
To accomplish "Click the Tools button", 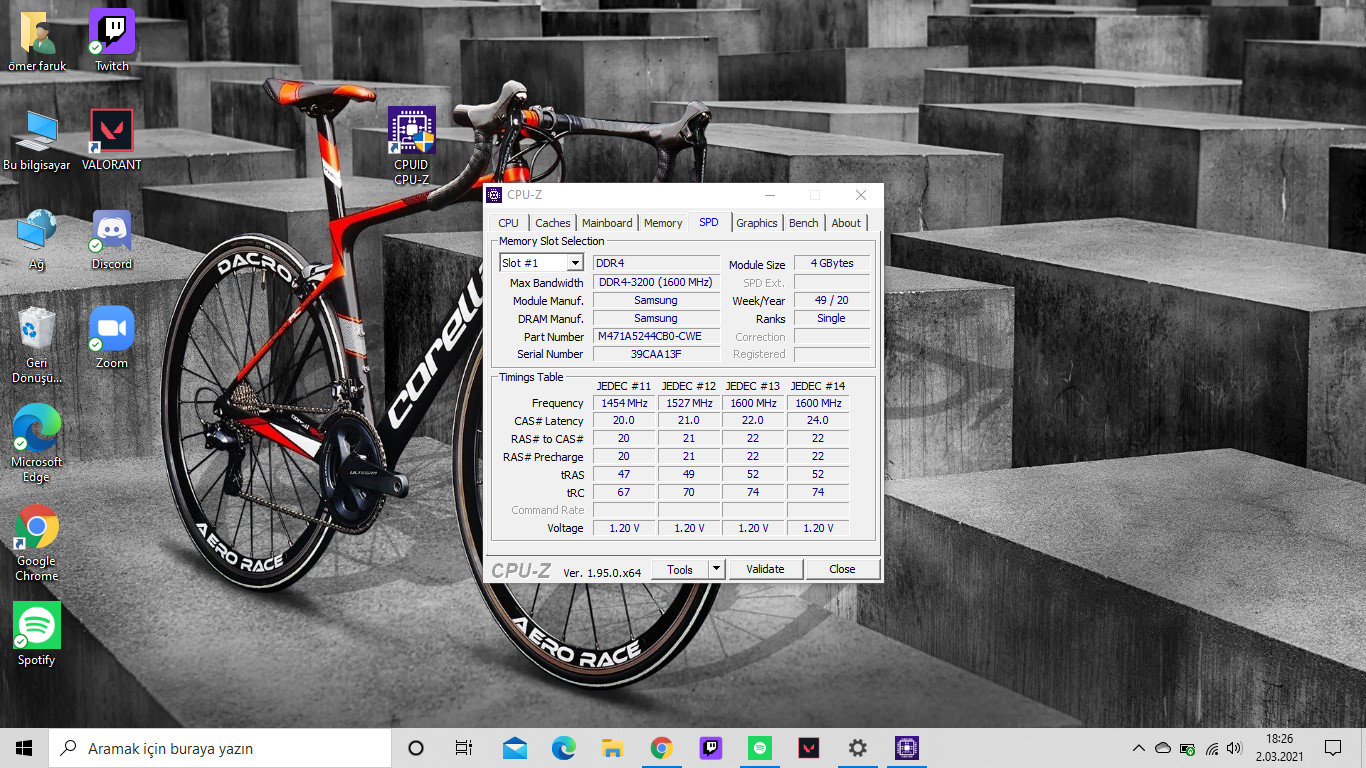I will coord(680,569).
